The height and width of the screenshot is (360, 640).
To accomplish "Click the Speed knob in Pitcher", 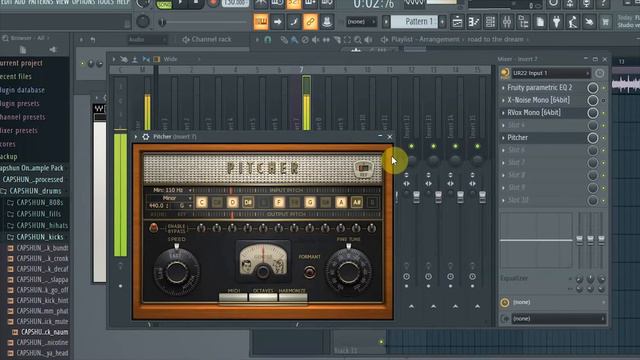I will 177,271.
